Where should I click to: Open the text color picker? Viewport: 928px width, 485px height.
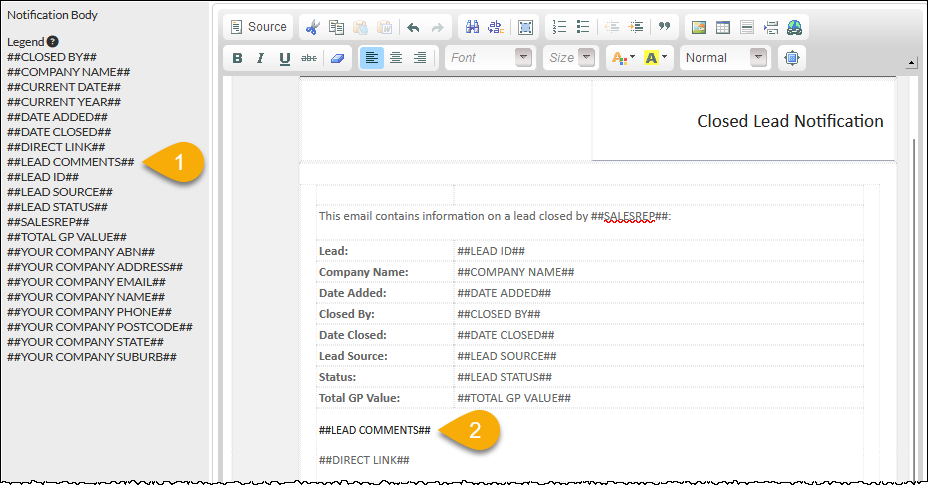623,58
